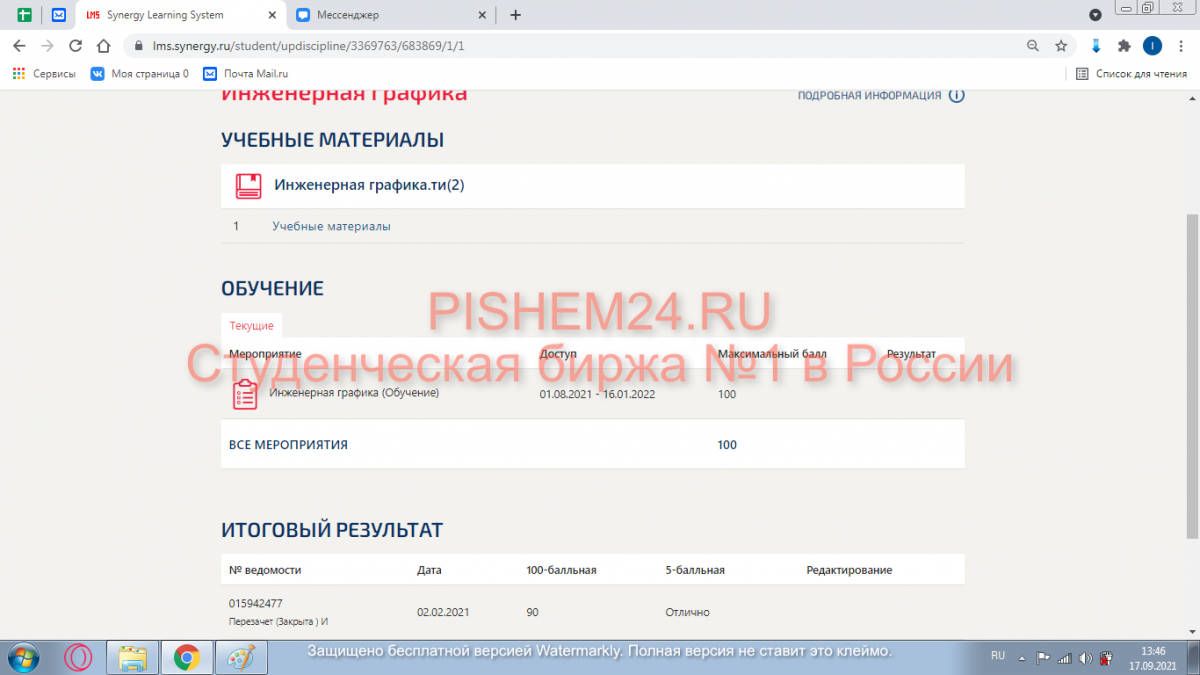Click the Windows Start button
The image size is (1200, 675).
[x=22, y=657]
